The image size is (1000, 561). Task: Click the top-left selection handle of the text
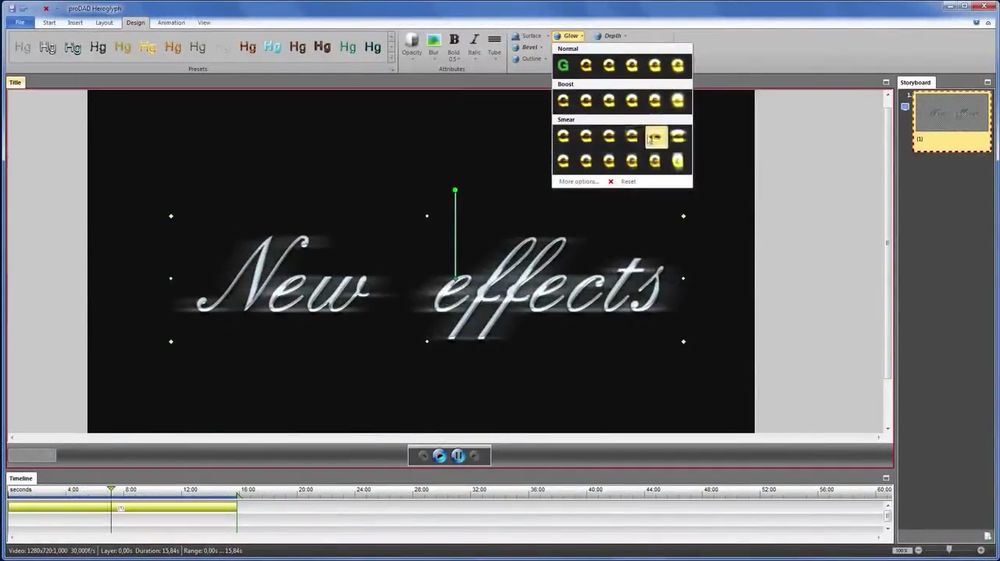[171, 216]
